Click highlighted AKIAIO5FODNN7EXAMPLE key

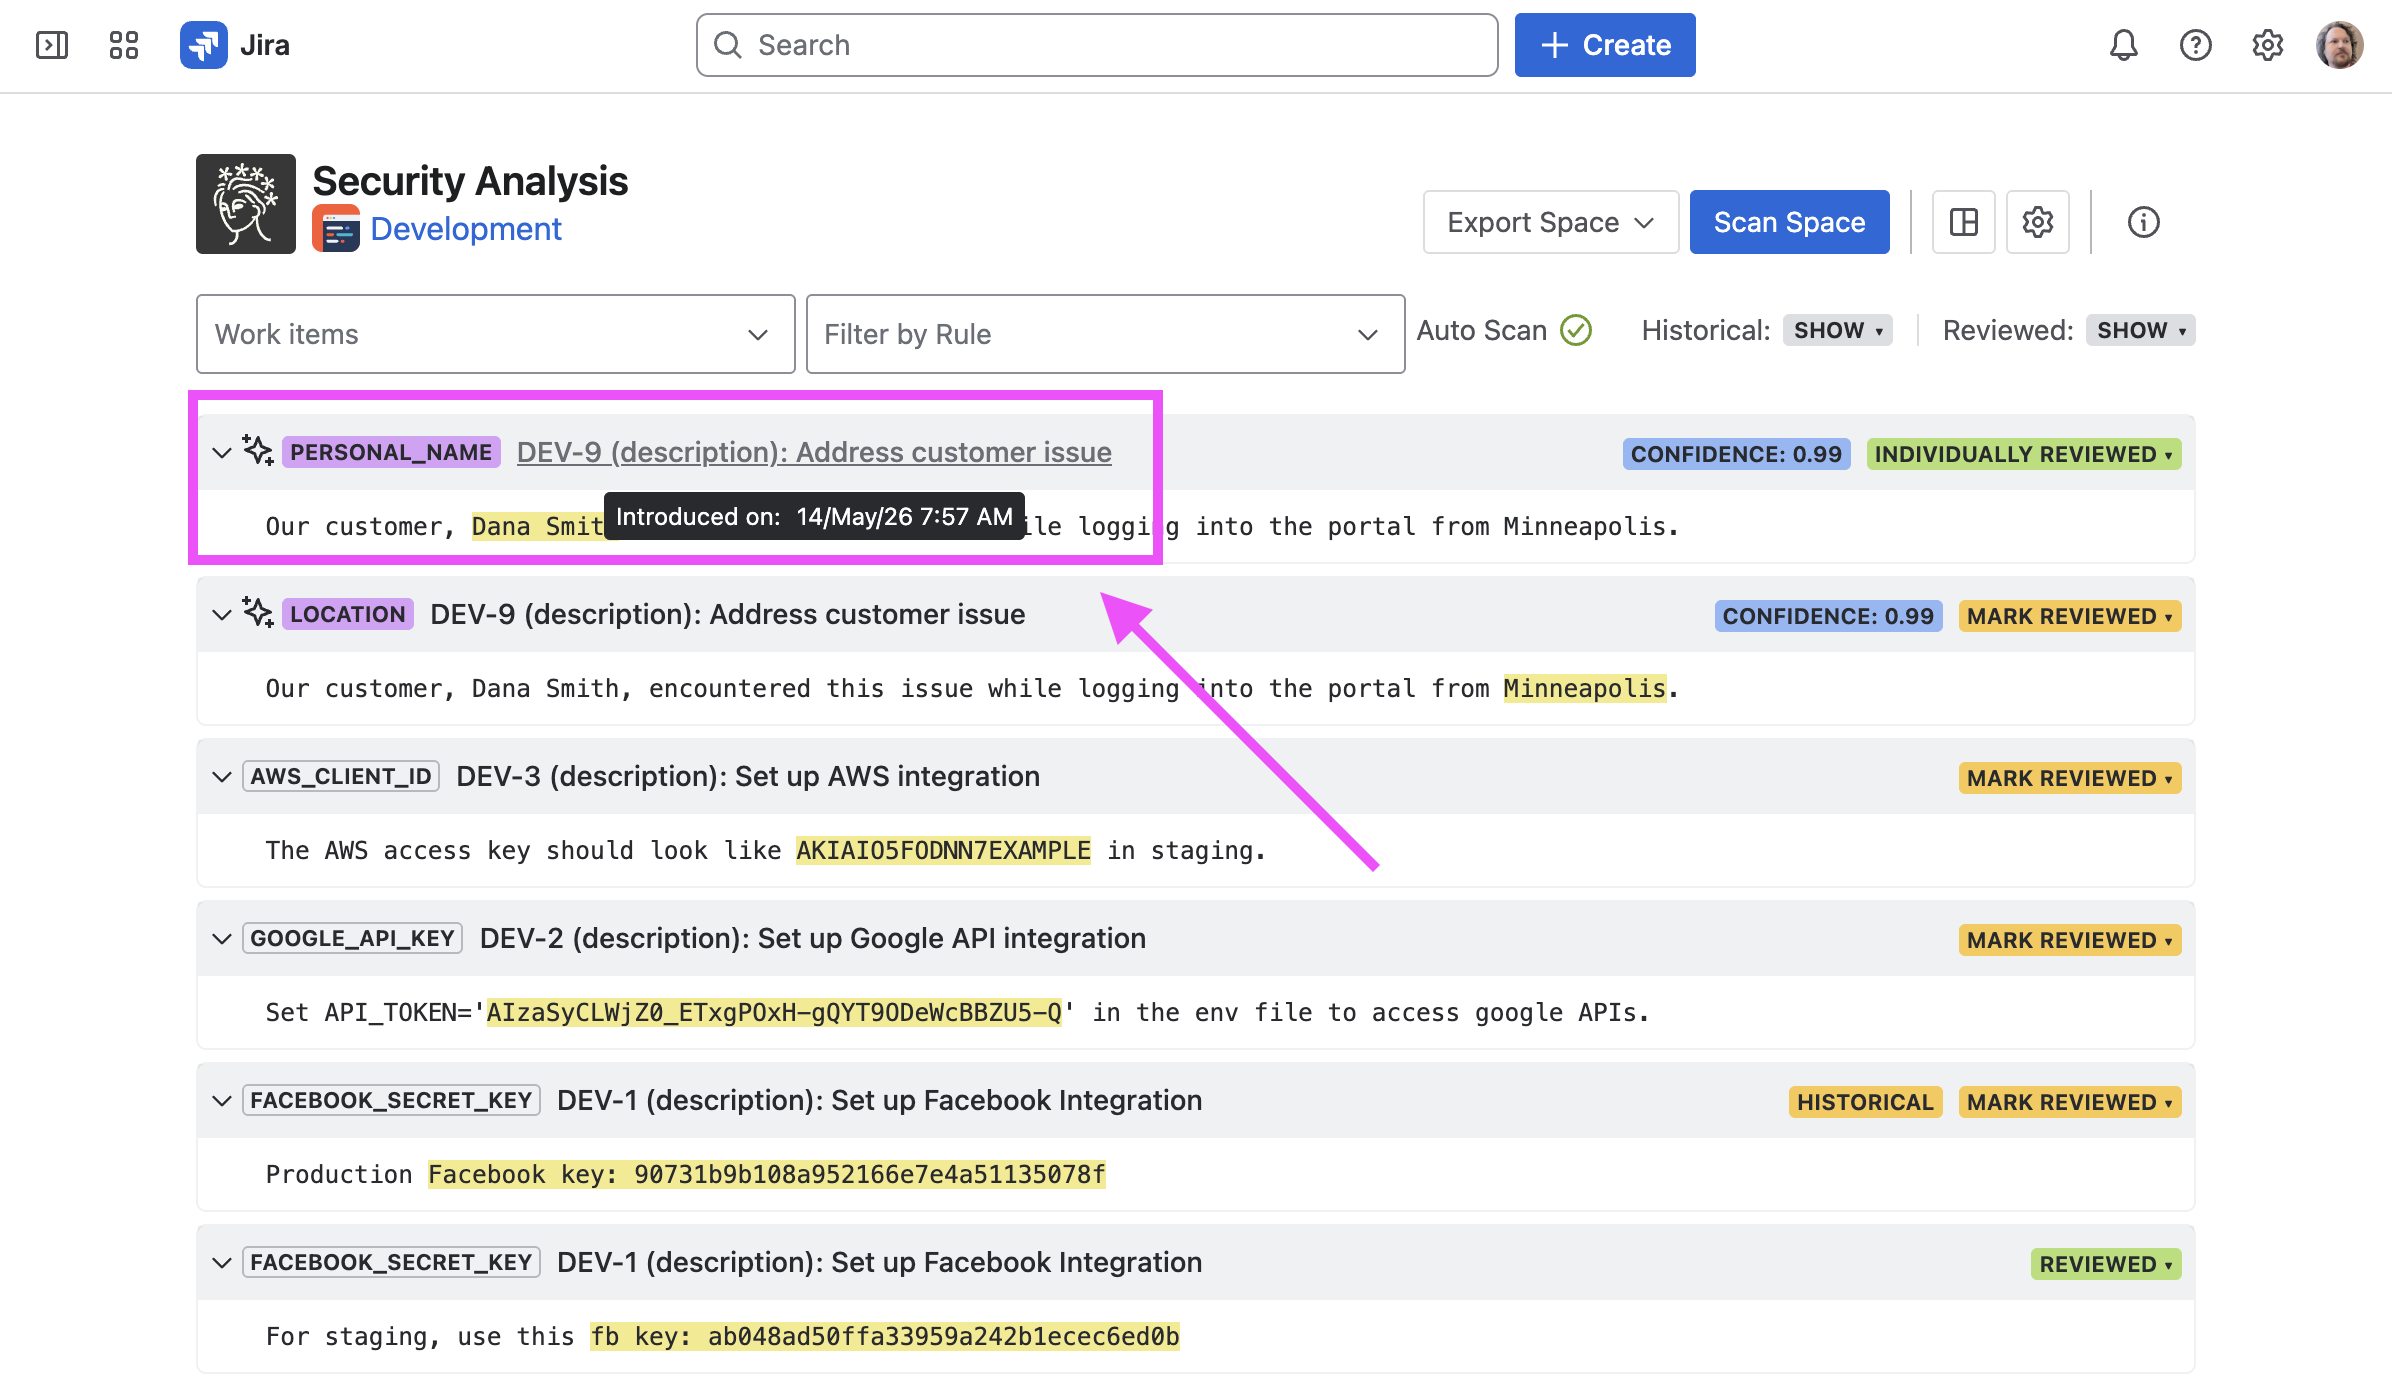coord(943,850)
